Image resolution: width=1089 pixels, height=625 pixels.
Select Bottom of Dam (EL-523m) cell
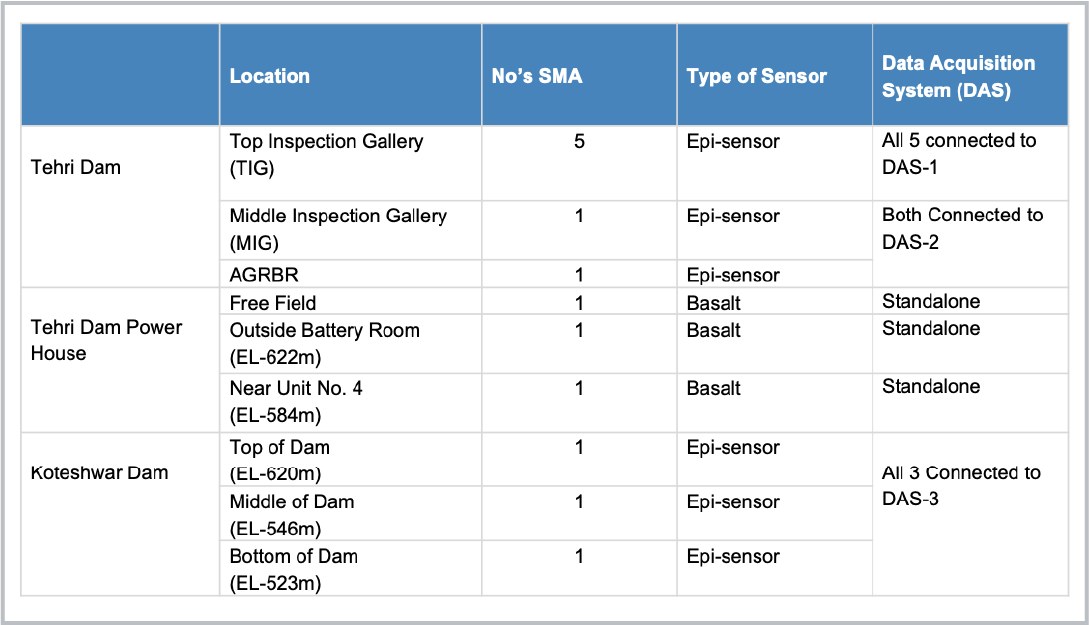tap(350, 569)
